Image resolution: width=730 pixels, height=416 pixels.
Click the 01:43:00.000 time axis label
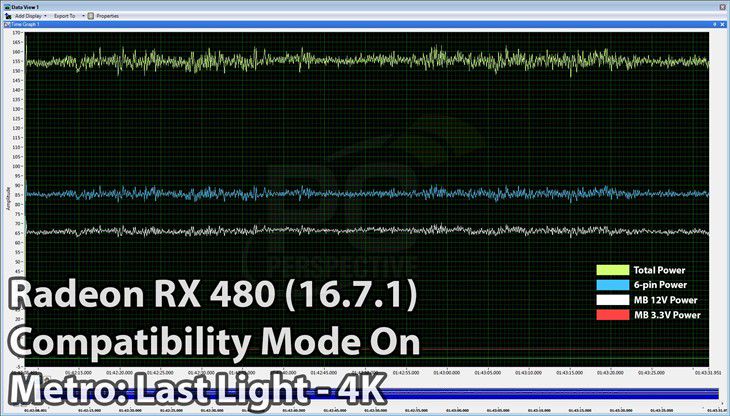tap(446, 373)
